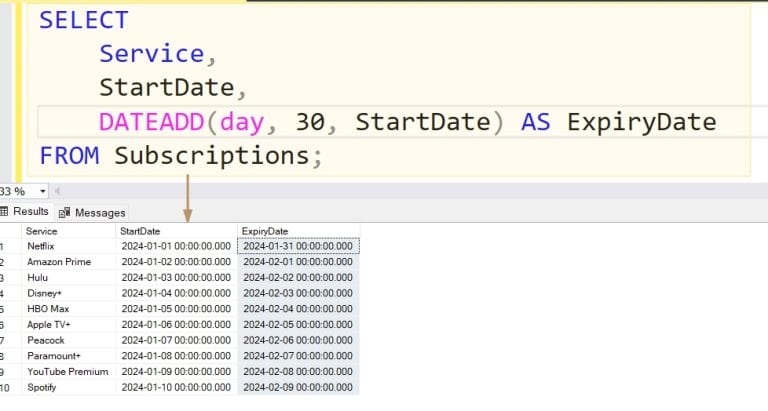This screenshot has height=411, width=768.
Task: Select the Hulu cell
Action: click(x=69, y=277)
